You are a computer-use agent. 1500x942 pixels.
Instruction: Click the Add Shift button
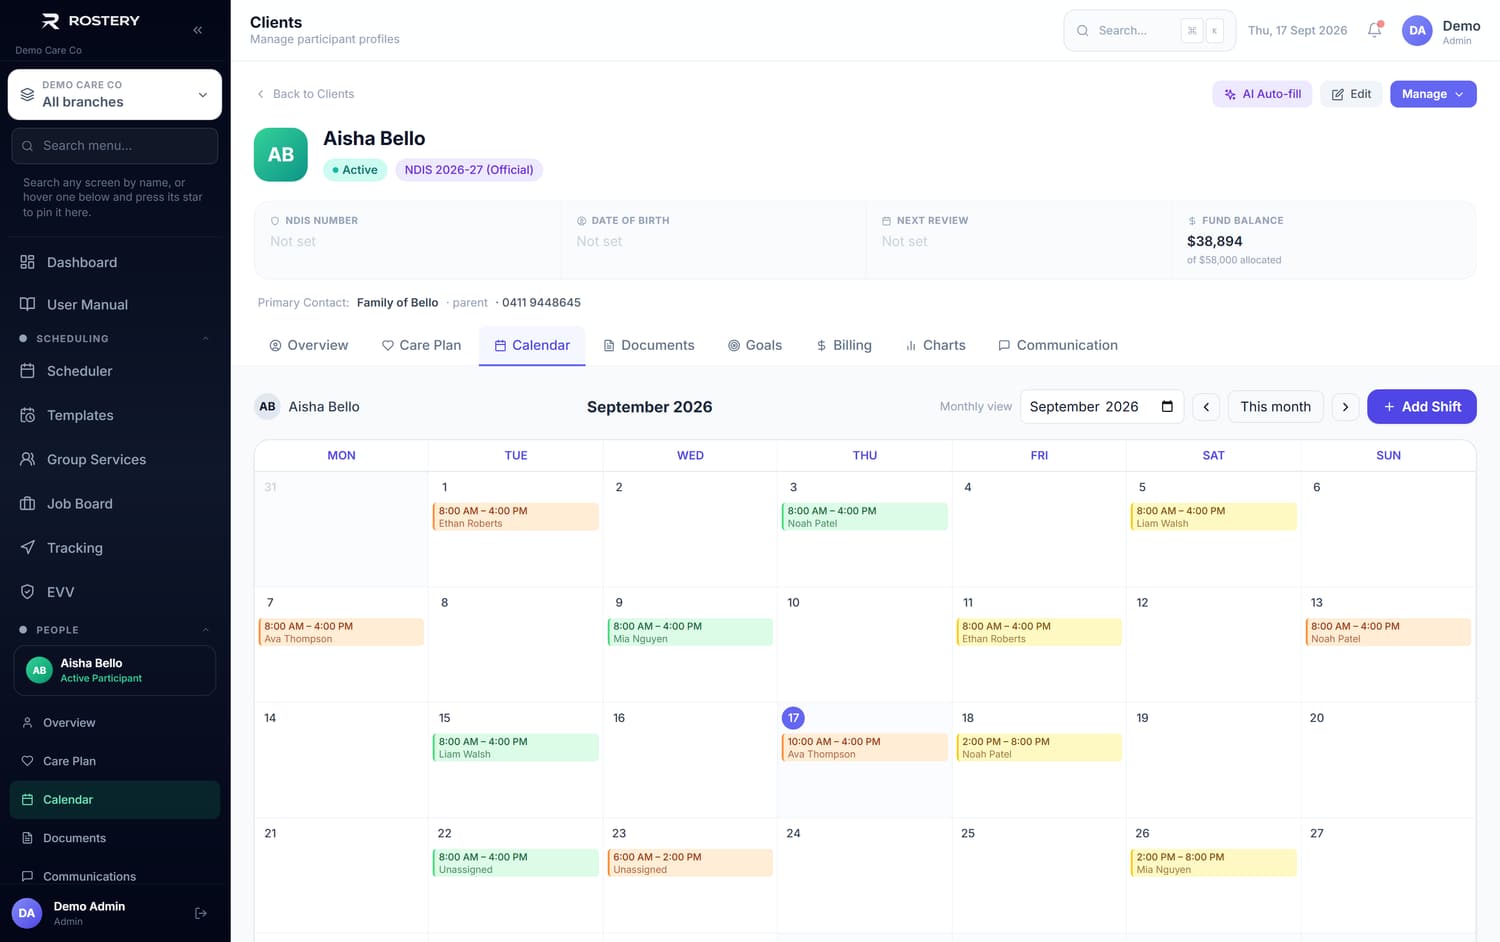[1421, 406]
